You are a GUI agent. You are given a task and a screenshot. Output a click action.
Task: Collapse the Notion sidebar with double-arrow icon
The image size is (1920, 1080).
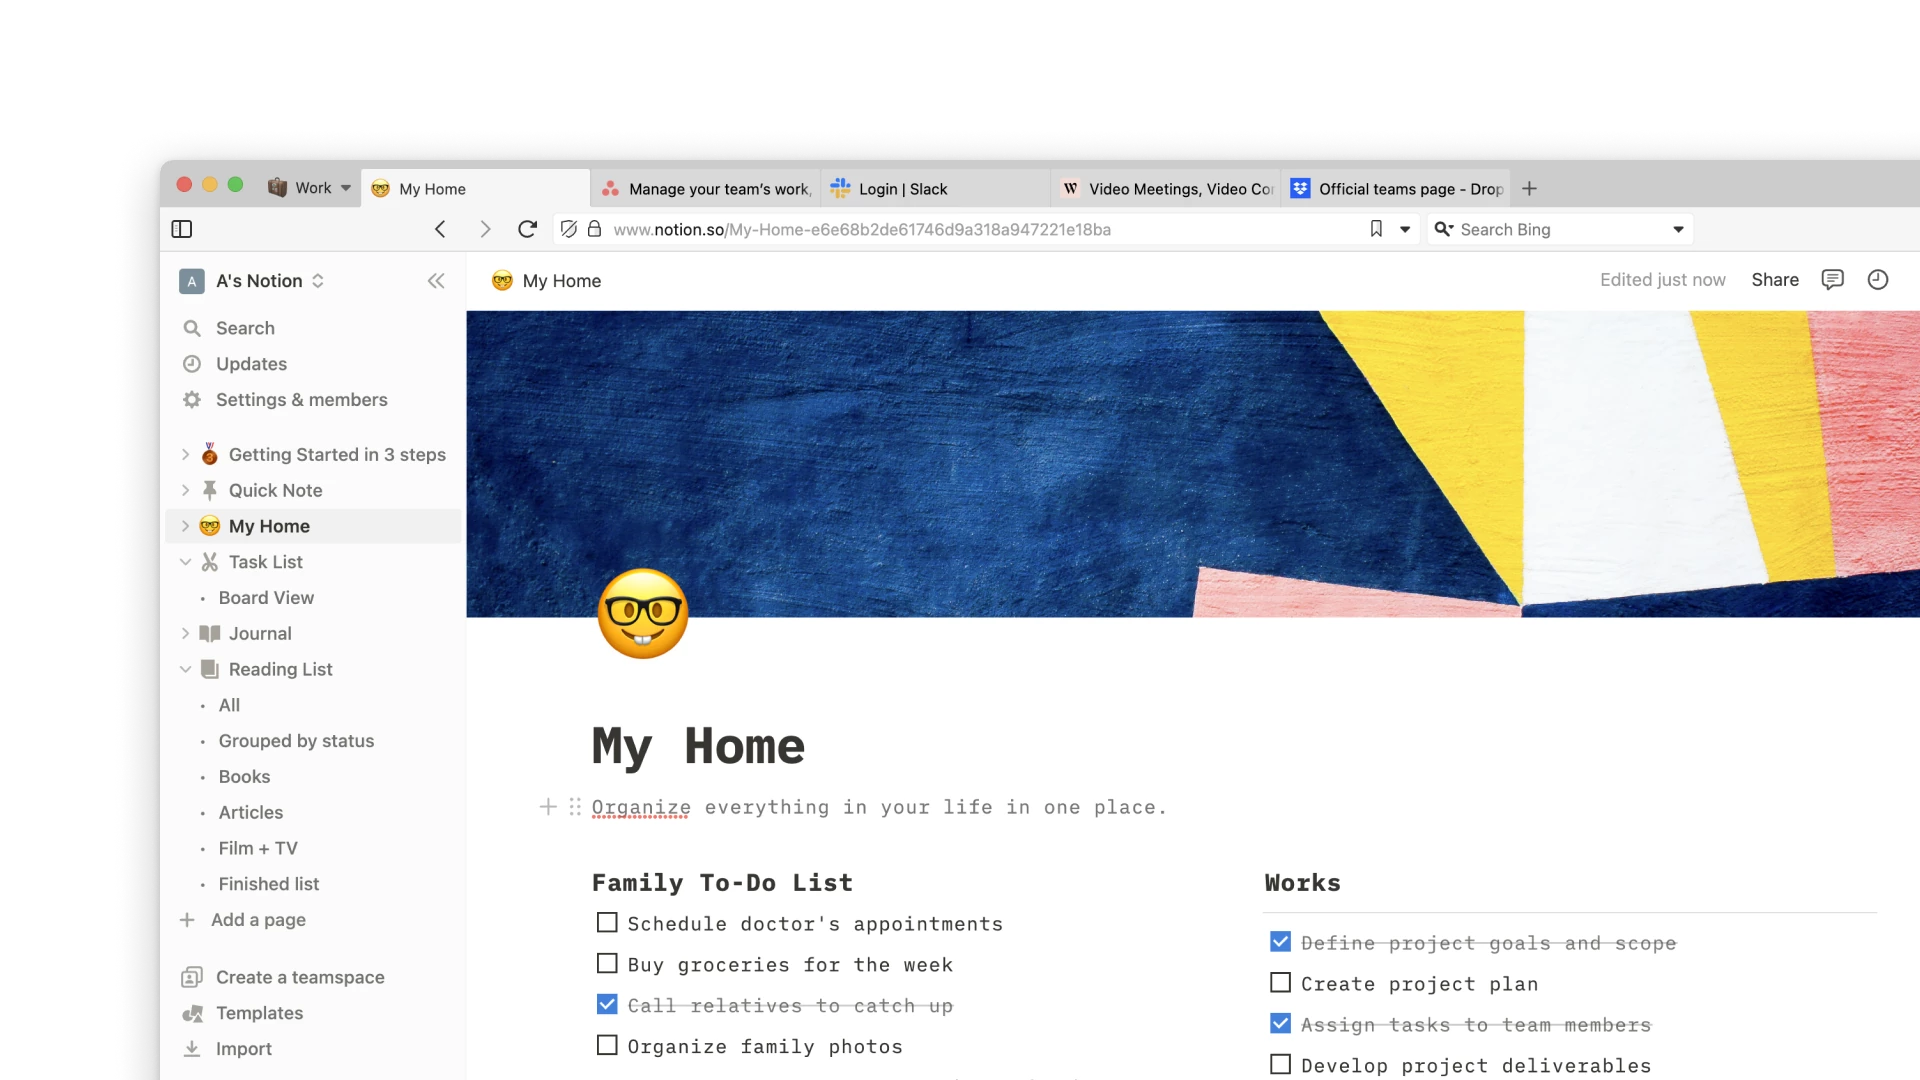[x=436, y=281]
